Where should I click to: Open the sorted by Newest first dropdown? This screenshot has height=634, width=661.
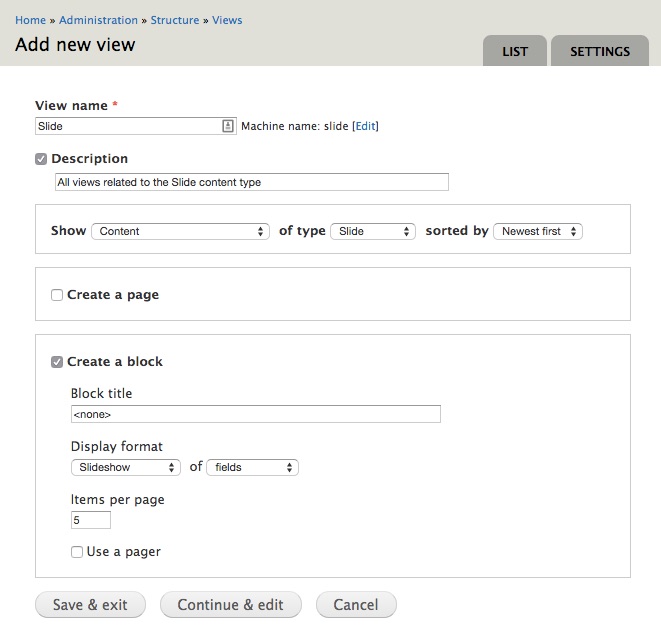point(538,231)
